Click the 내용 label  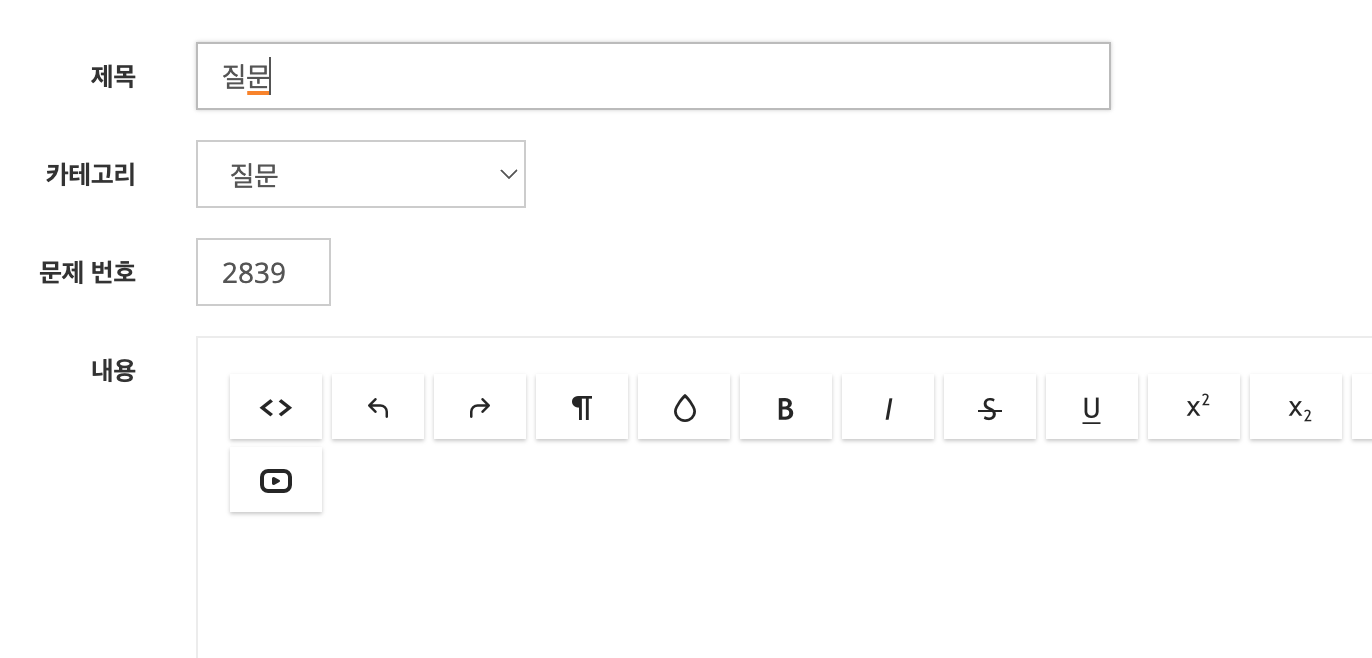point(113,370)
